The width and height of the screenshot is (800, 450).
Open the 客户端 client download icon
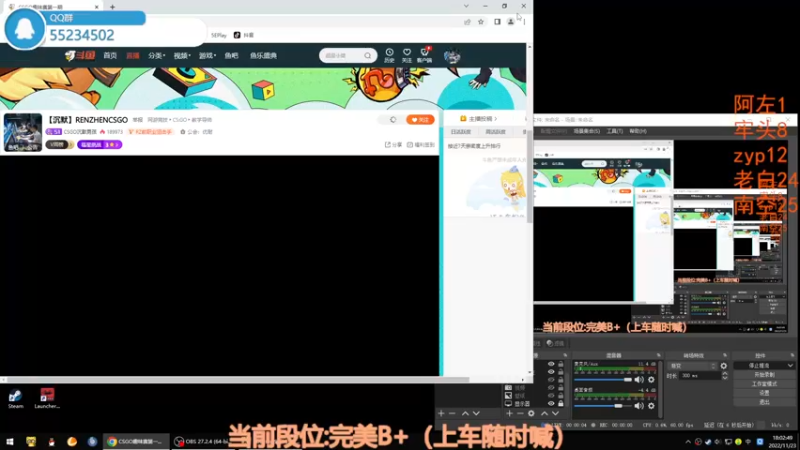click(424, 55)
